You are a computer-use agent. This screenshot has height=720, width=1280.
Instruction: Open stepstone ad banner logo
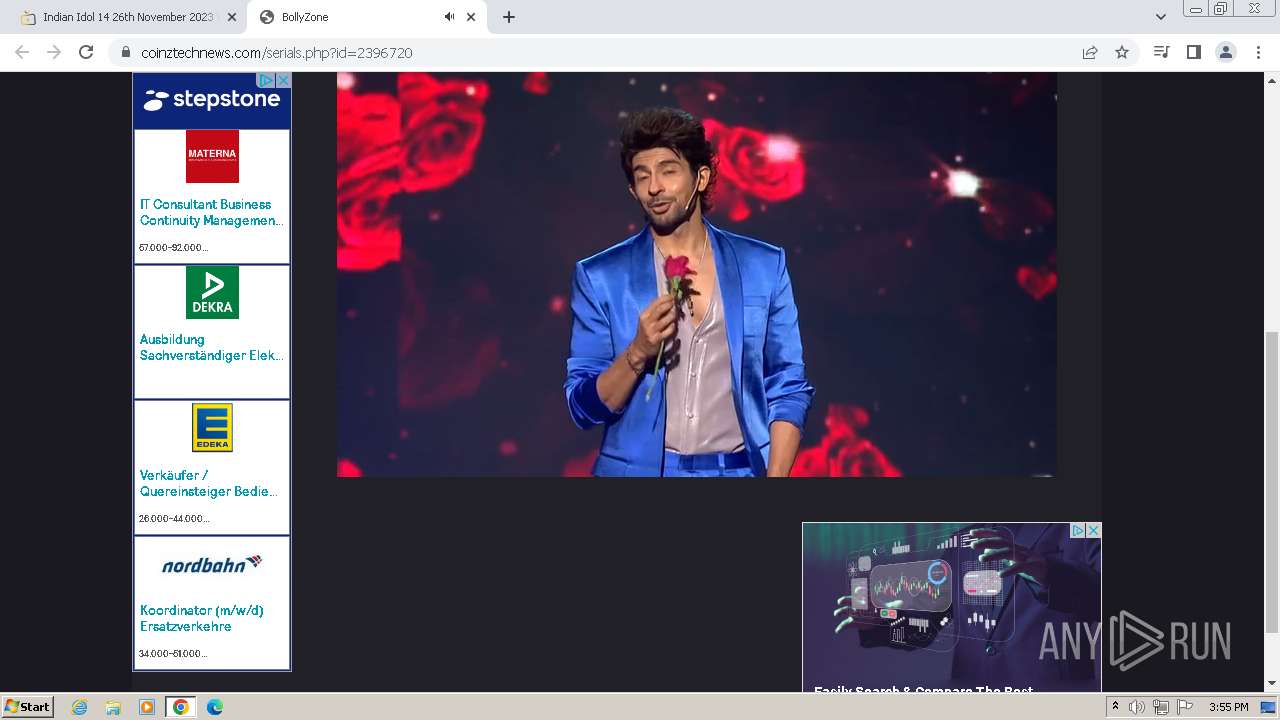pyautogui.click(x=212, y=100)
